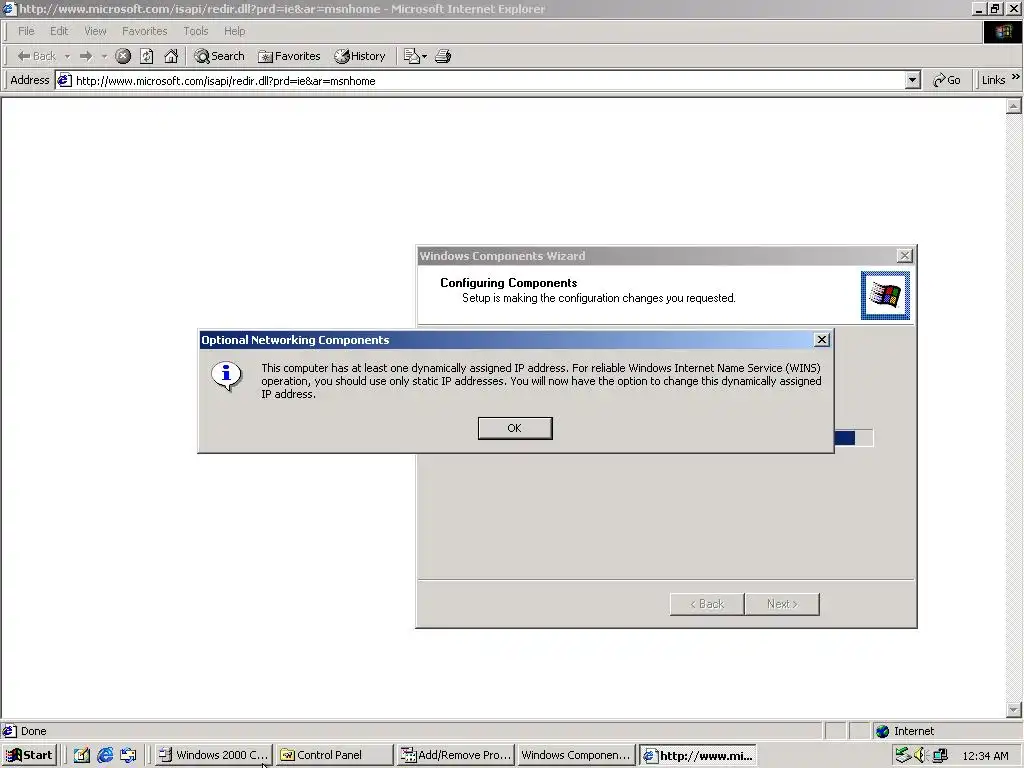The image size is (1024, 768).
Task: Switch to Add/Remove Pro... taskbar button
Action: click(x=456, y=755)
